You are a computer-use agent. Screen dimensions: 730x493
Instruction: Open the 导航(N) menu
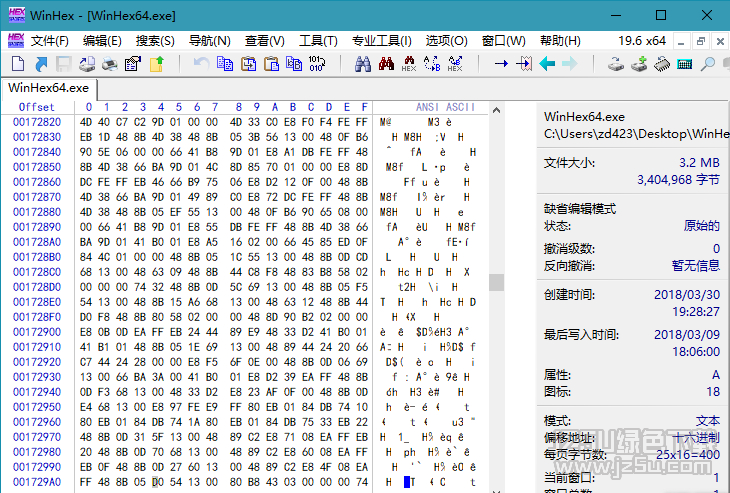(x=210, y=41)
